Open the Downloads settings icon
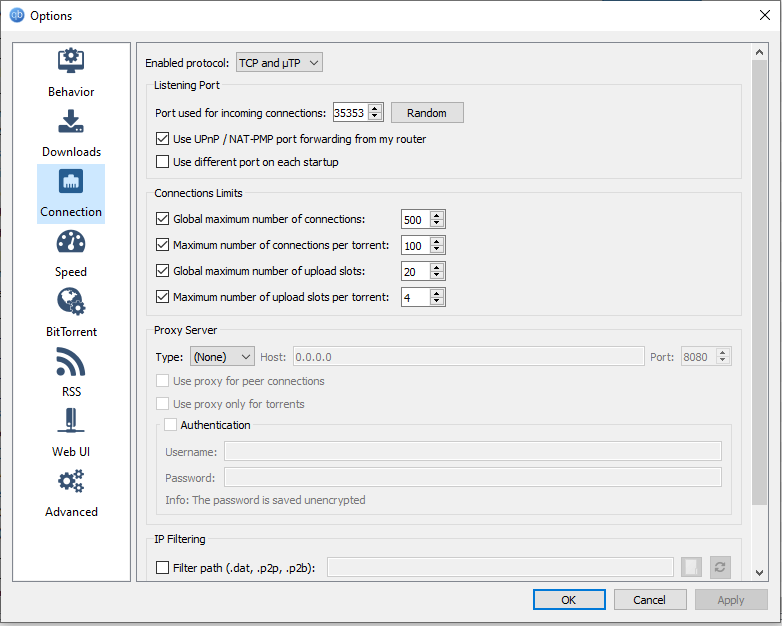This screenshot has height=626, width=782. (71, 121)
